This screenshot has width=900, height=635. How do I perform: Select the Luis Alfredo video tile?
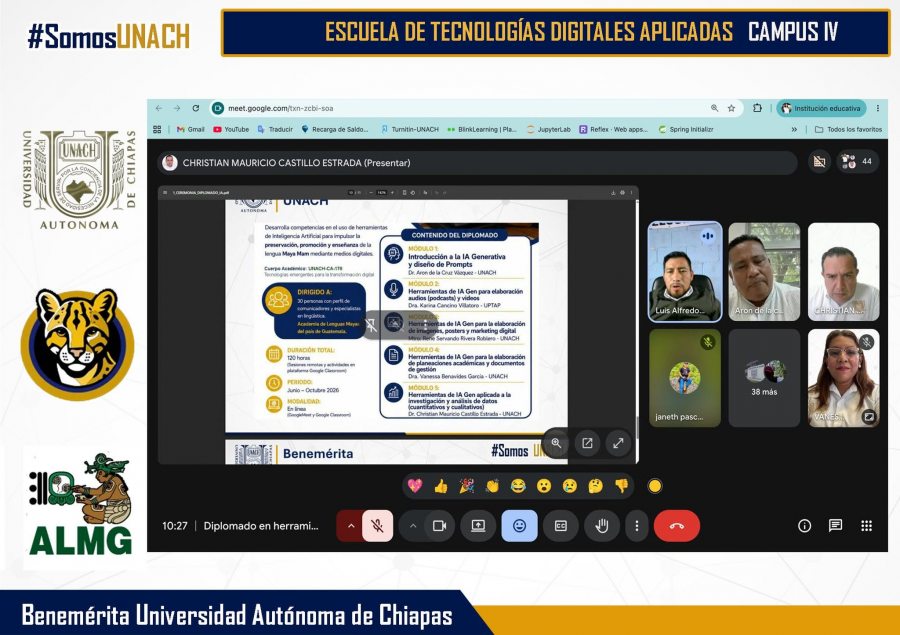coord(685,272)
